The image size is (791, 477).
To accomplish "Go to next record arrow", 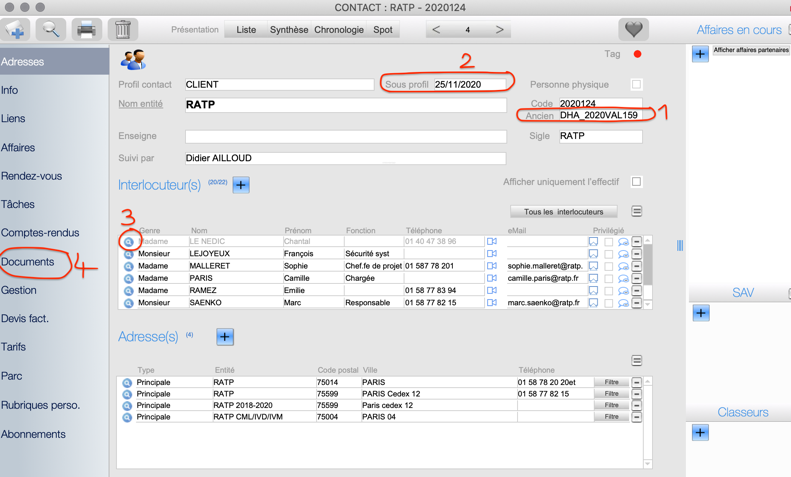I will click(x=500, y=30).
